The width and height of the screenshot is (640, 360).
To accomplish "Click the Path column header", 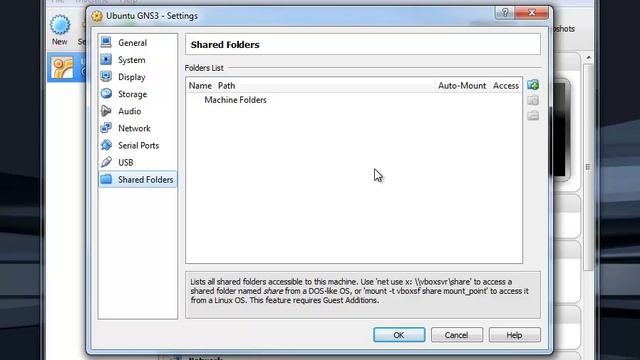I will click(x=227, y=86).
